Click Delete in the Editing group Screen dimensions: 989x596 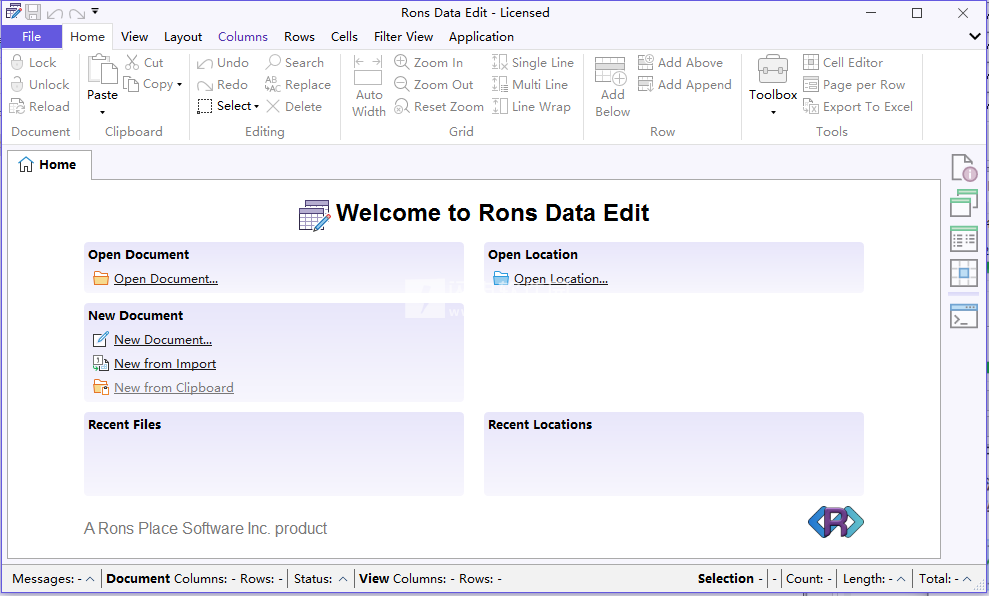pos(294,107)
